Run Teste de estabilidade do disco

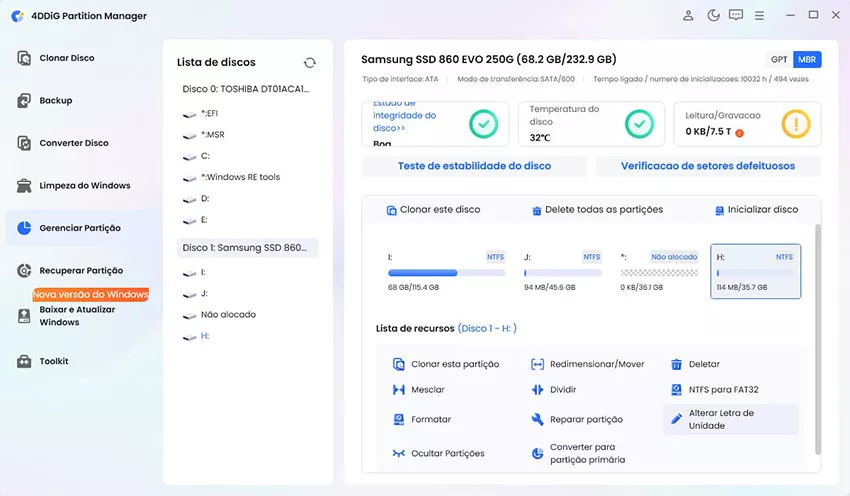click(474, 166)
